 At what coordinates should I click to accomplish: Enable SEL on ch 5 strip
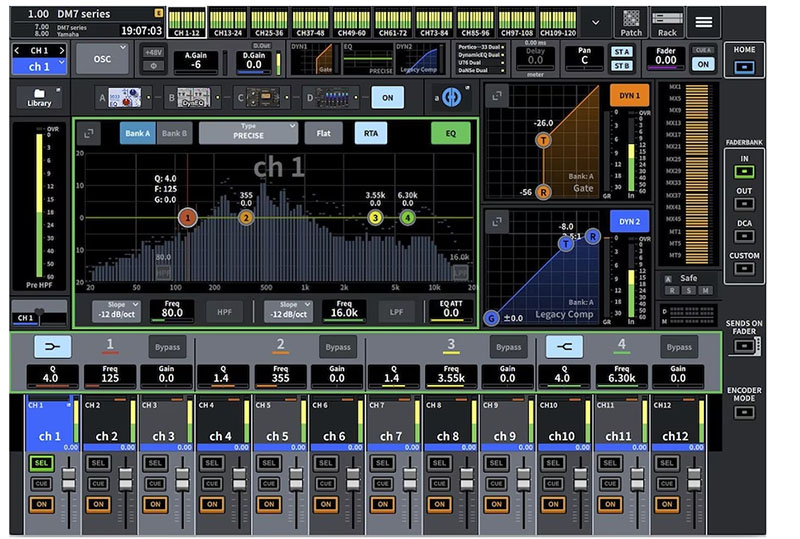click(x=269, y=463)
